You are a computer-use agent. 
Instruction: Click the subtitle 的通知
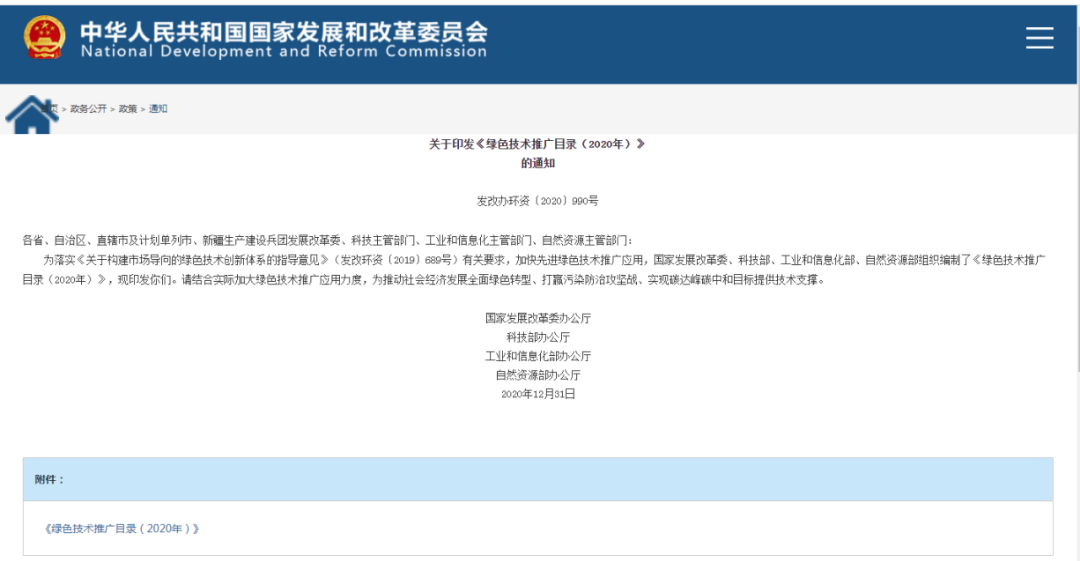tap(538, 163)
